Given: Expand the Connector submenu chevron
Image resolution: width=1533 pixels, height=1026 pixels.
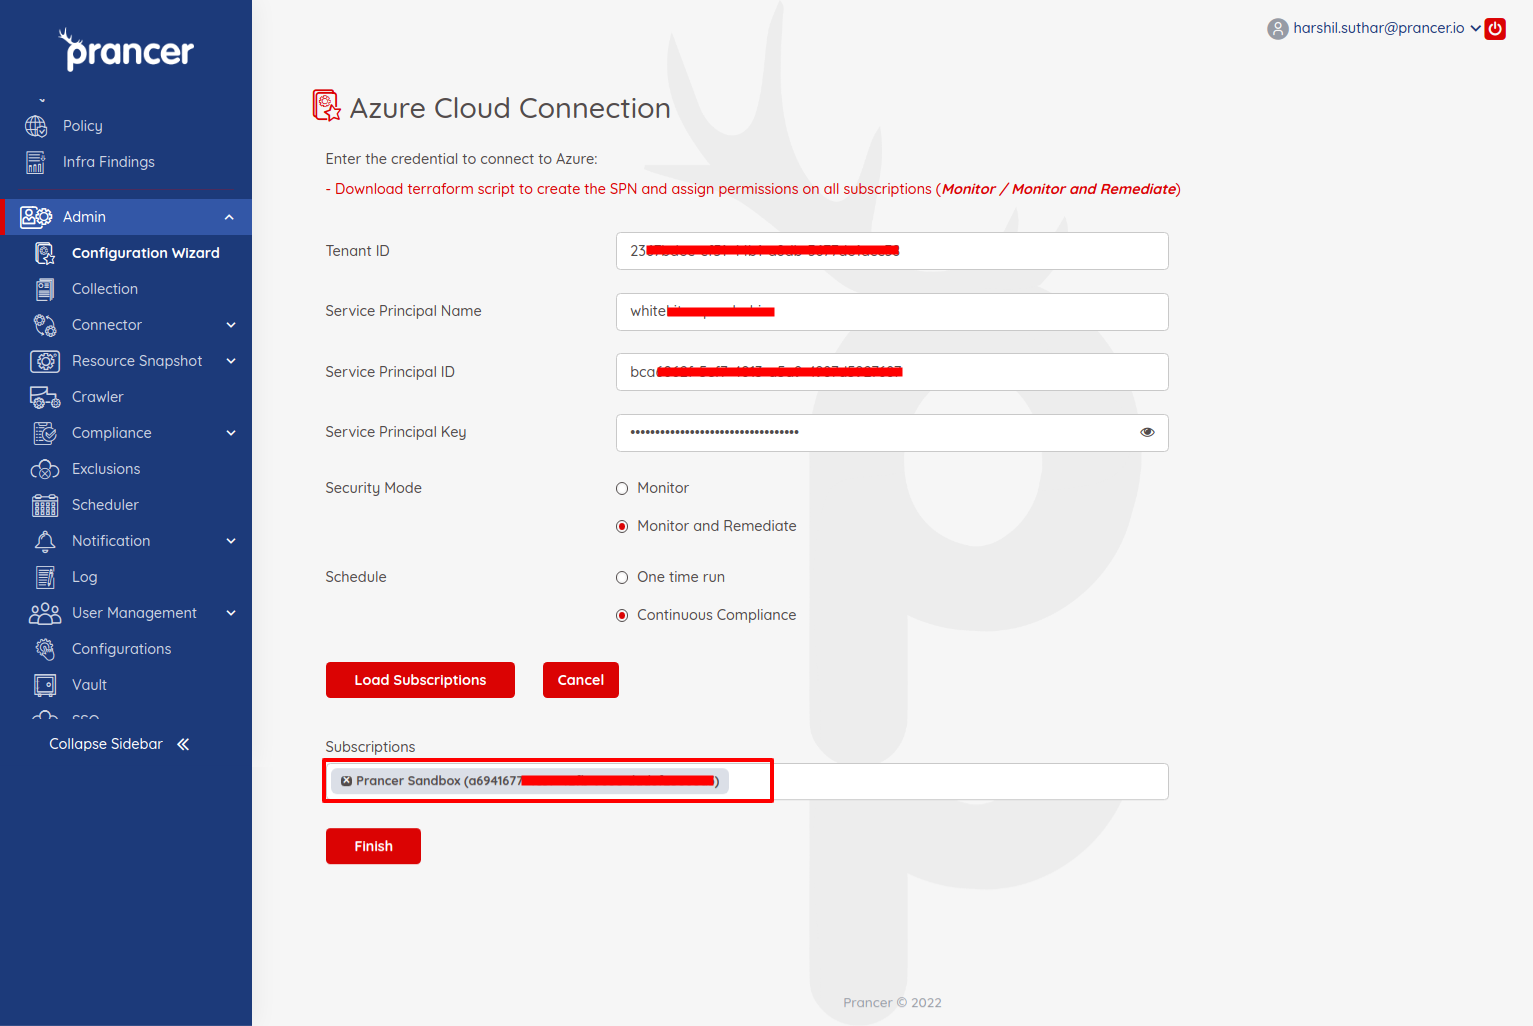Looking at the screenshot, I should click(x=231, y=325).
